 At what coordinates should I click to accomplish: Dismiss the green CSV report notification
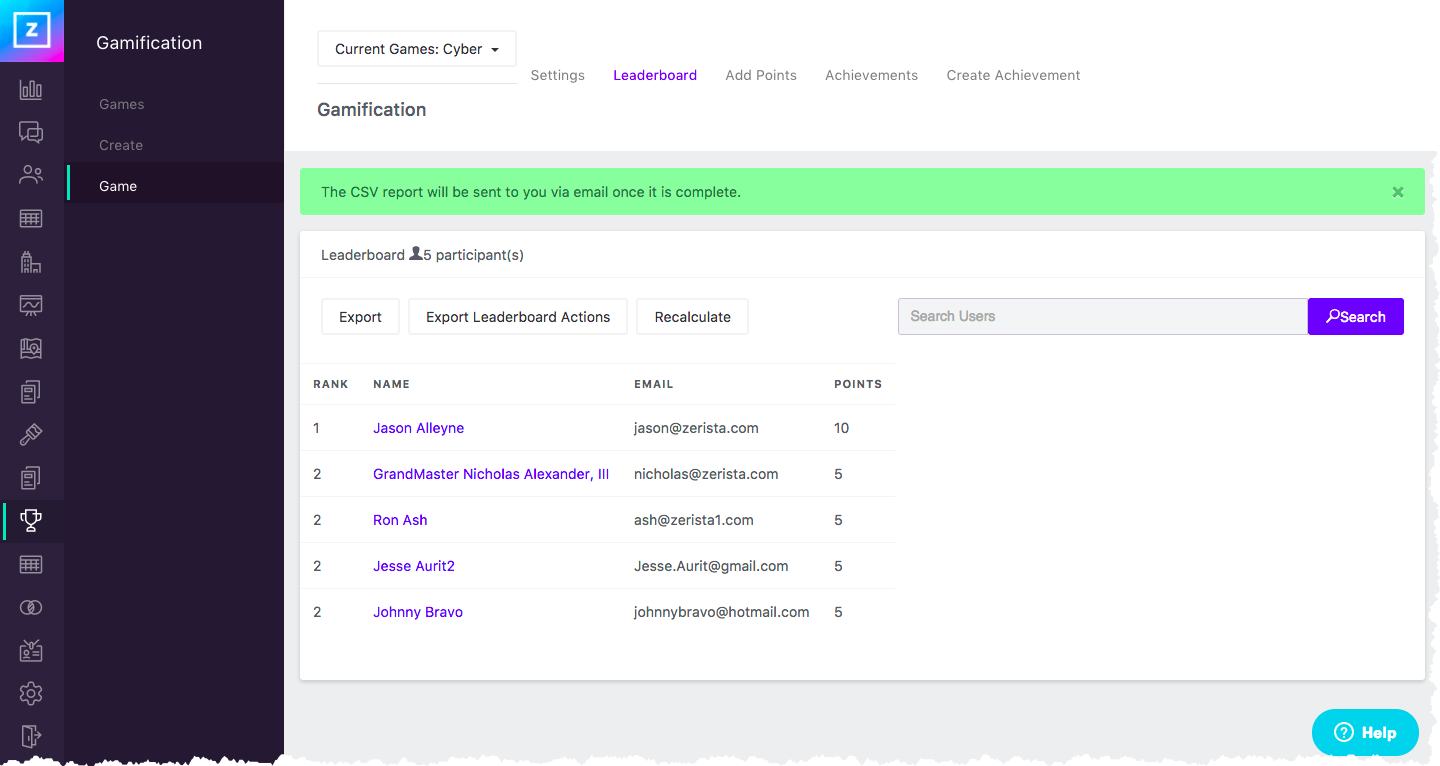[x=1398, y=192]
